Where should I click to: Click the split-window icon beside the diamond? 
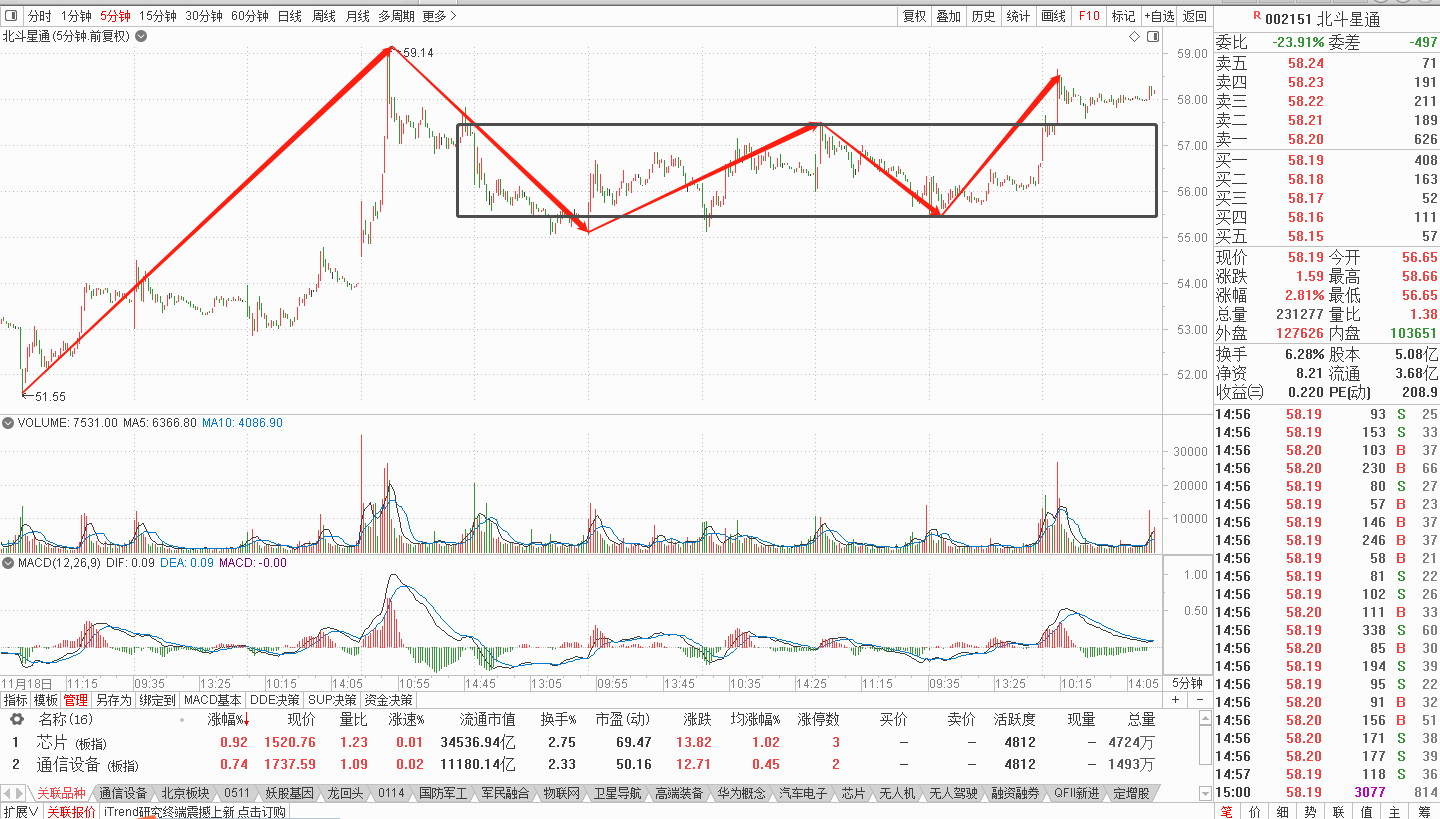pyautogui.click(x=1152, y=36)
